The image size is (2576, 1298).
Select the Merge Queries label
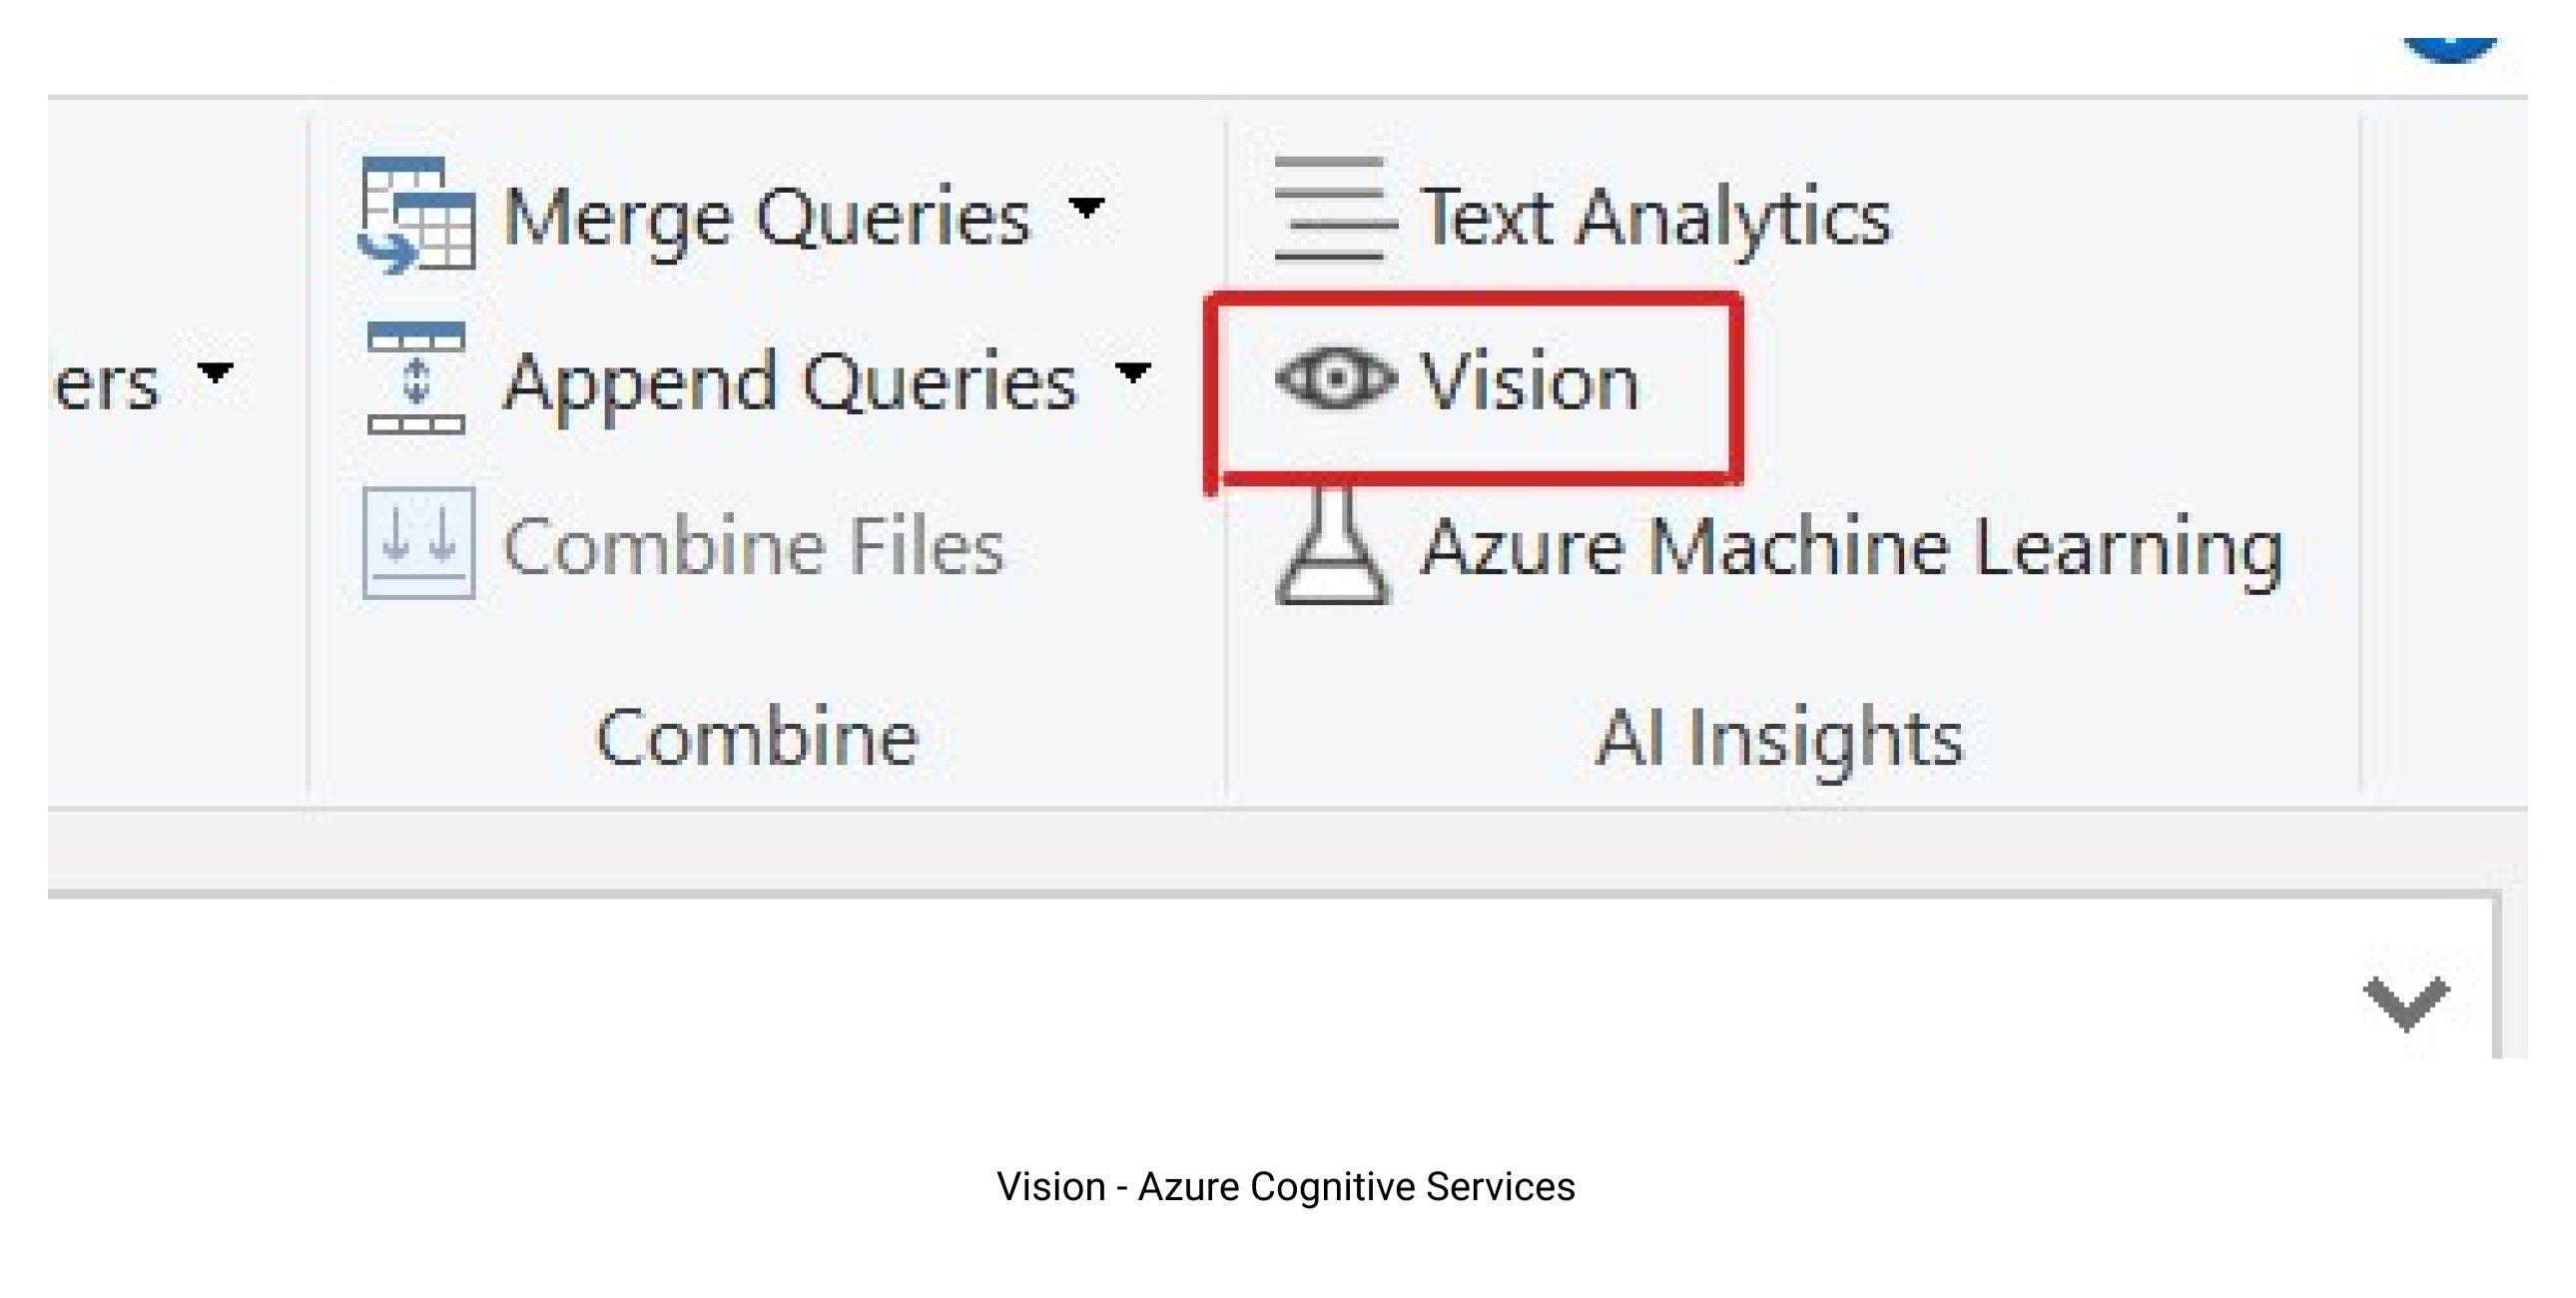(767, 218)
